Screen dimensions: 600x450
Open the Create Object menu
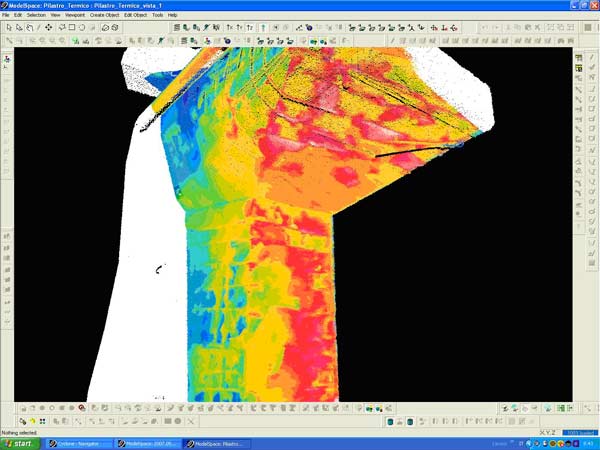click(x=104, y=15)
